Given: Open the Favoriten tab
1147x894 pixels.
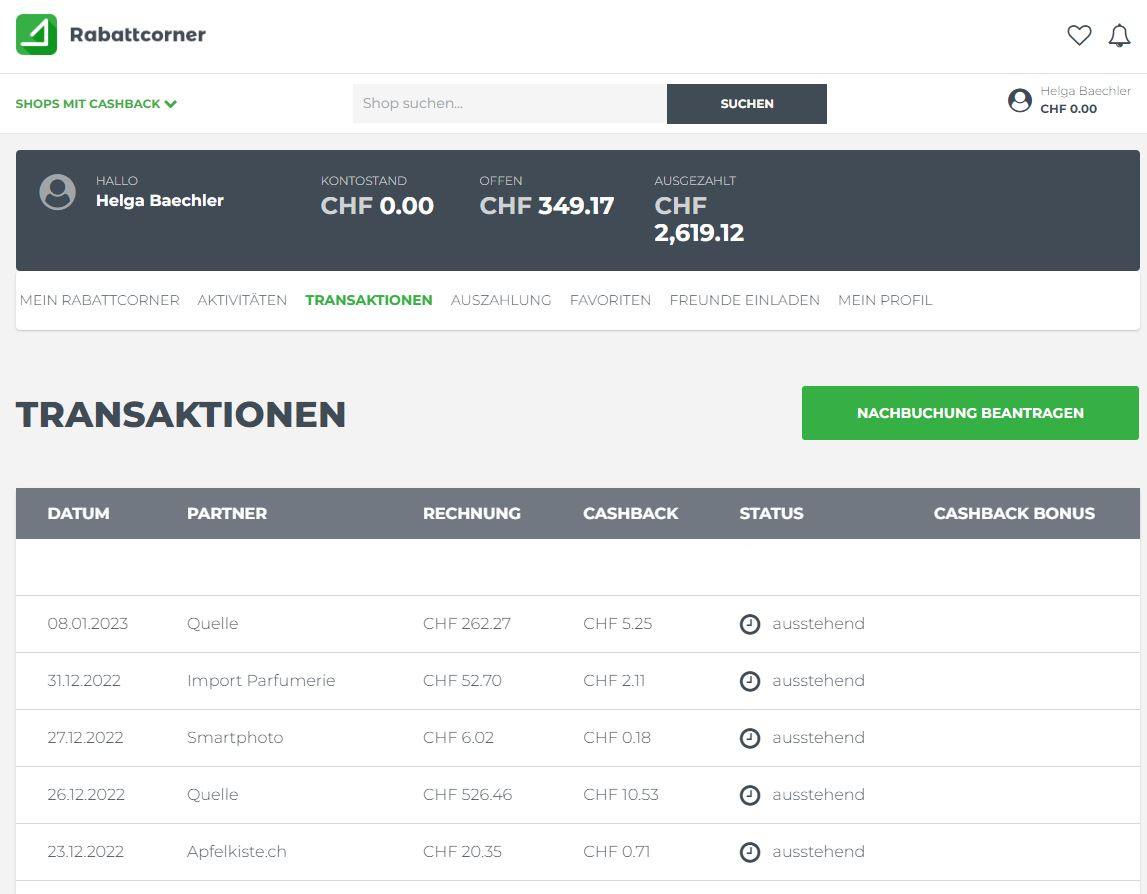Looking at the screenshot, I should tap(610, 300).
